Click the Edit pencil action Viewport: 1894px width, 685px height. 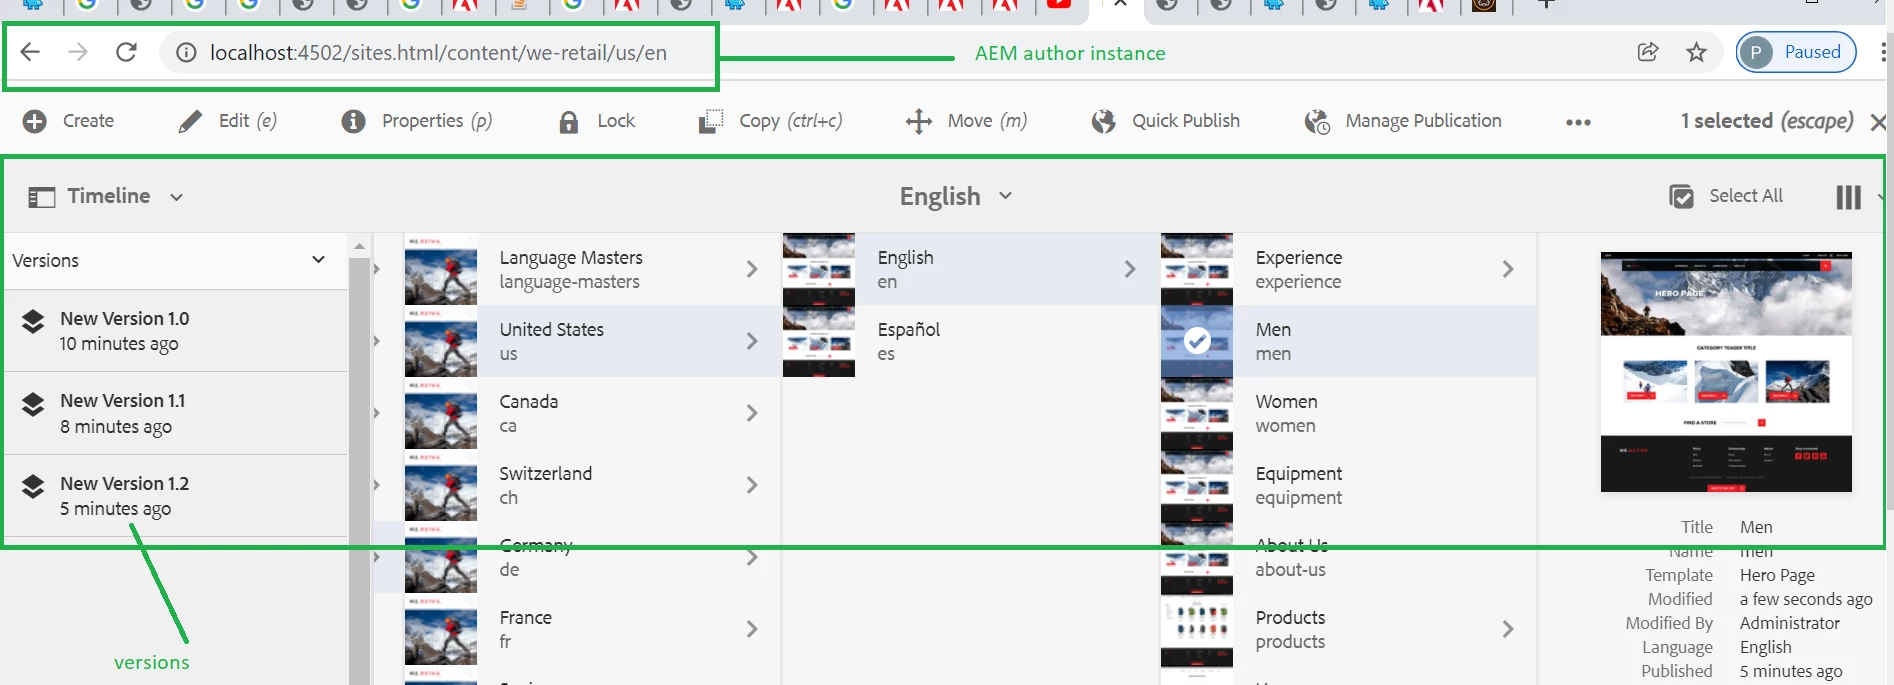click(x=227, y=121)
